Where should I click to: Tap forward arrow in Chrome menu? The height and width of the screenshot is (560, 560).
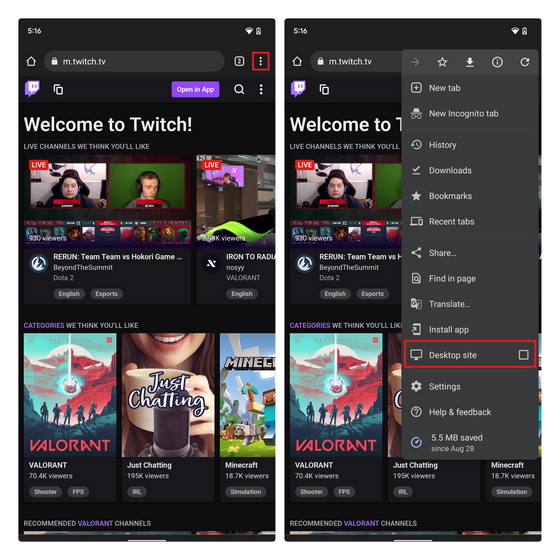point(415,62)
